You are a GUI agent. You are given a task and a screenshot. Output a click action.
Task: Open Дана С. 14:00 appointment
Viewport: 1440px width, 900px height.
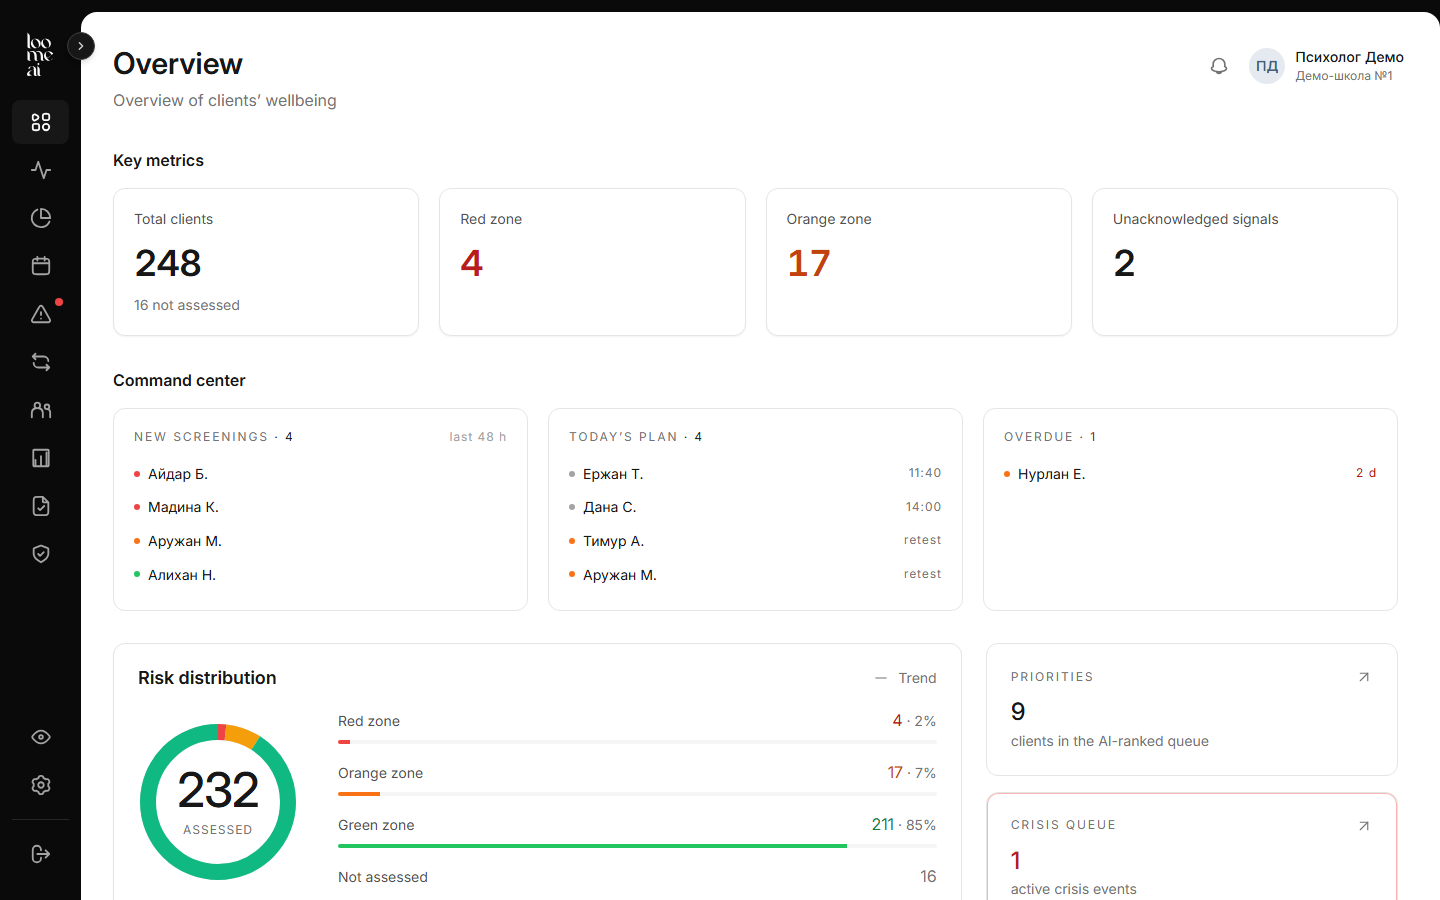pos(755,507)
